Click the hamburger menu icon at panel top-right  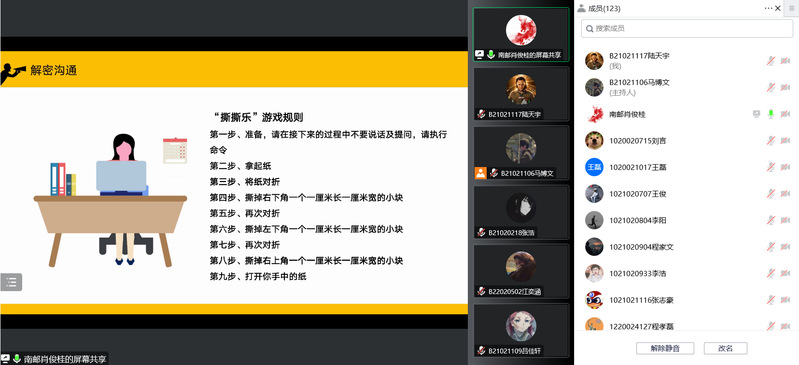click(791, 8)
